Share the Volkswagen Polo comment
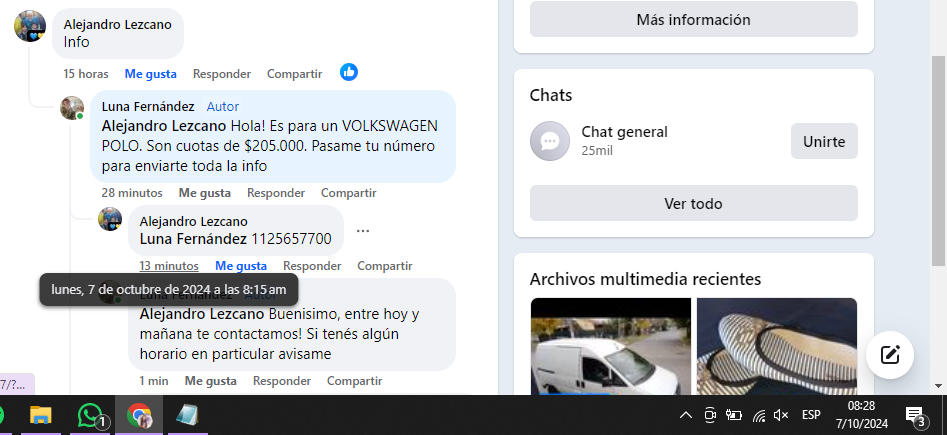Screen dimensions: 947x435 pyautogui.click(x=348, y=193)
